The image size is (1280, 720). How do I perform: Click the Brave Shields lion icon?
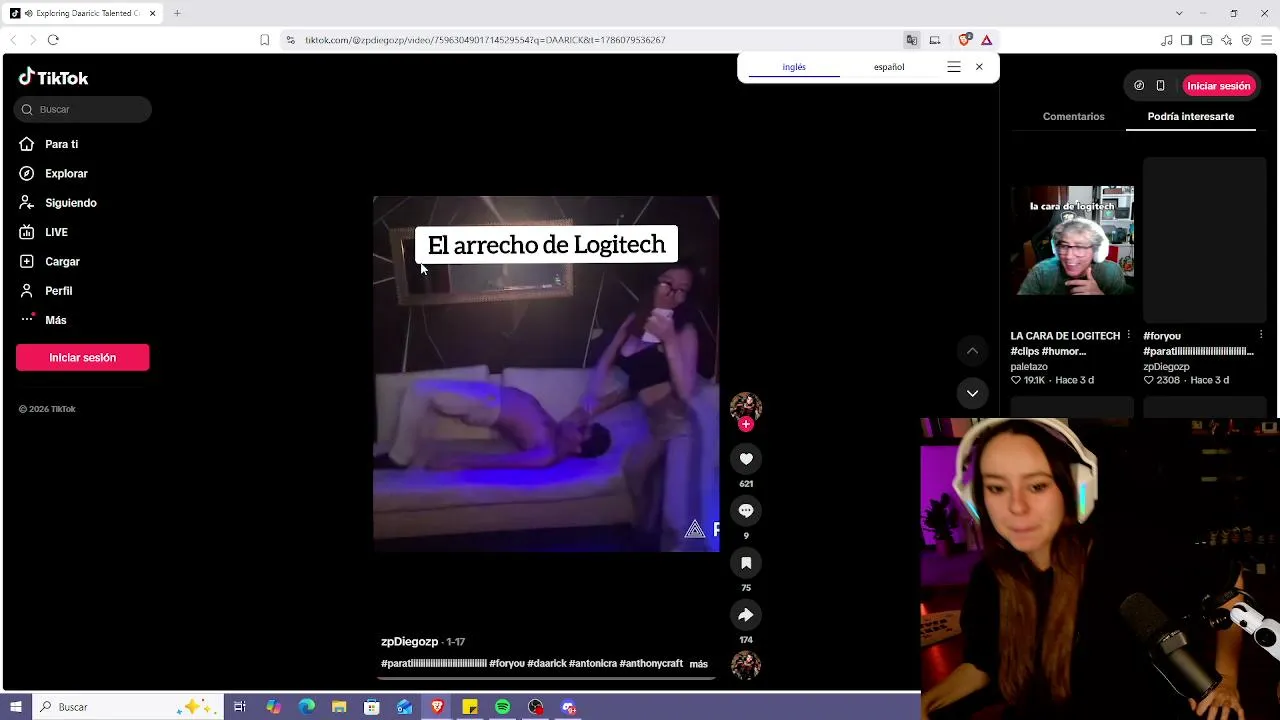(964, 40)
